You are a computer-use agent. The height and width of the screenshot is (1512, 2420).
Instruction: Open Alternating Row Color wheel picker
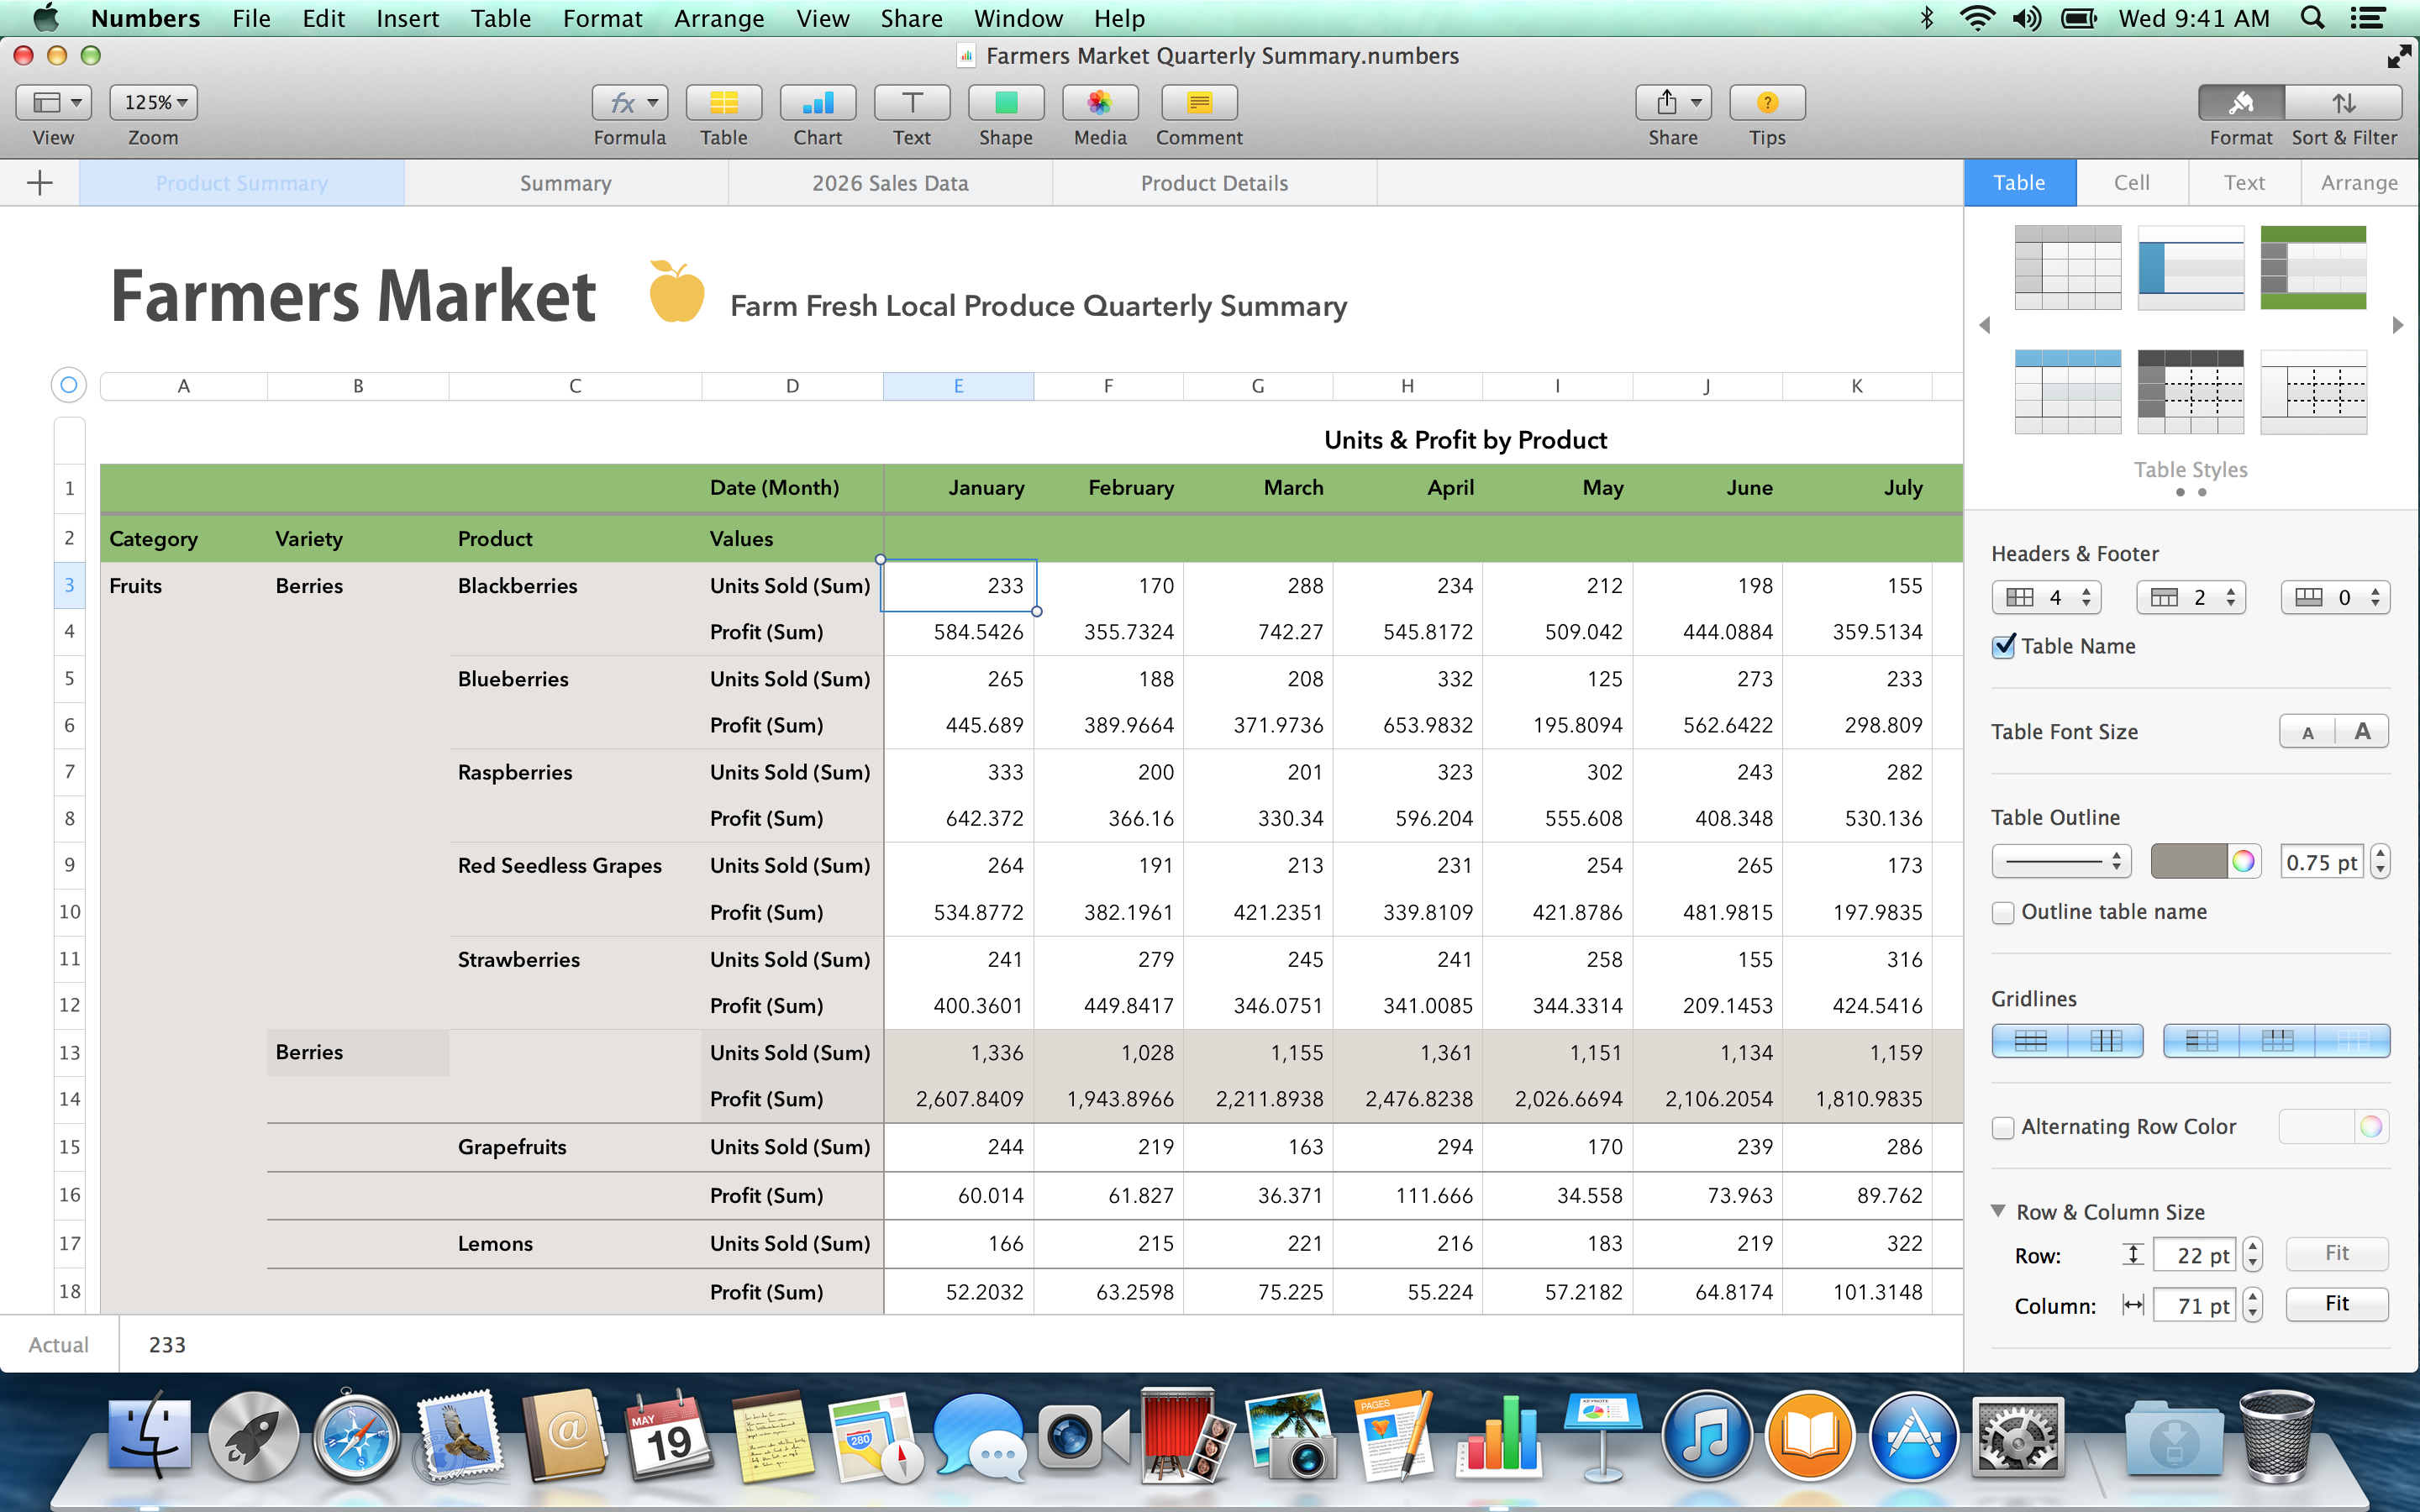click(x=2371, y=1128)
